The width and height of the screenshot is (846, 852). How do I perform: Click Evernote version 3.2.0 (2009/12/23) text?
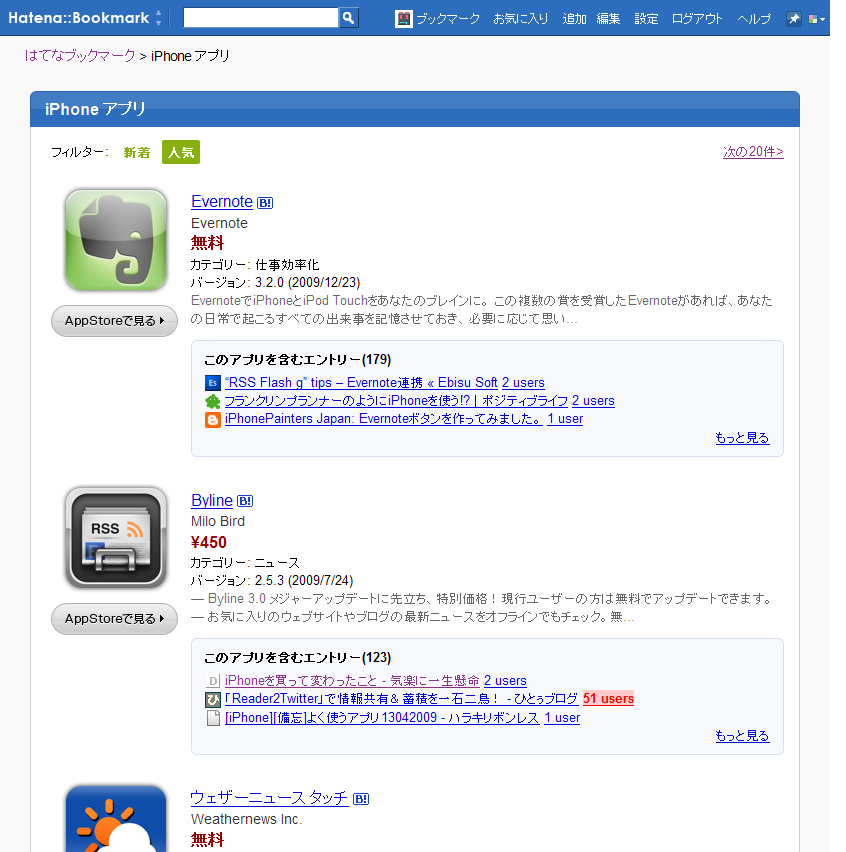tap(275, 283)
